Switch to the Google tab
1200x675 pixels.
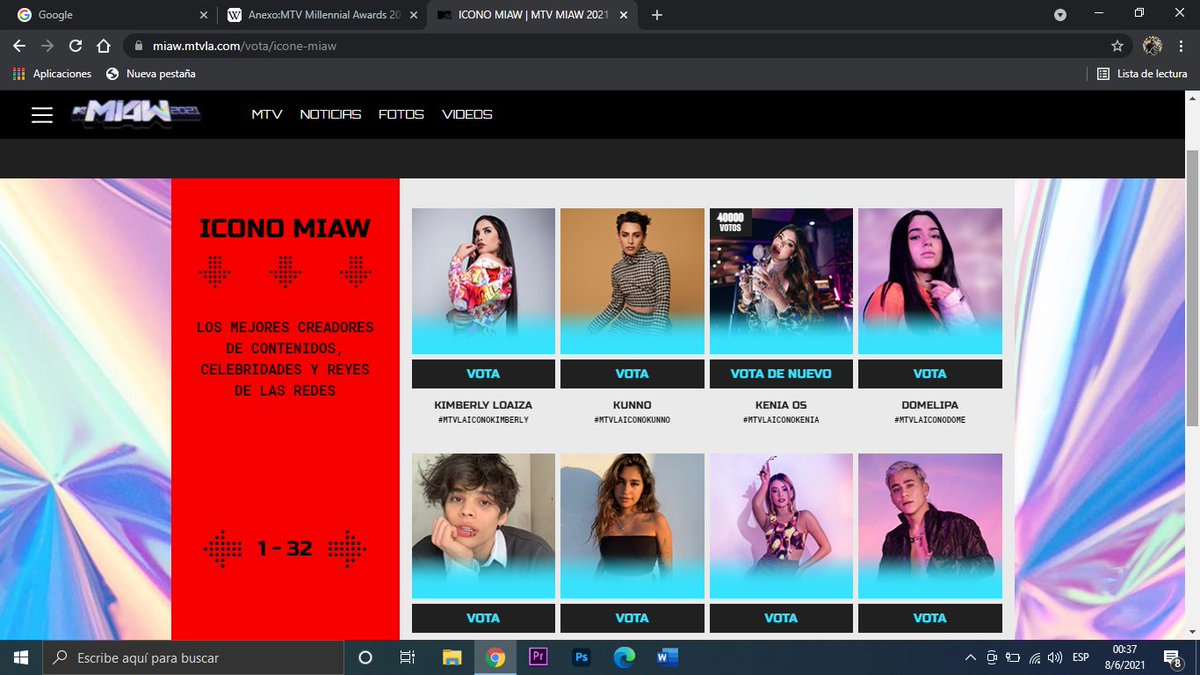click(110, 15)
